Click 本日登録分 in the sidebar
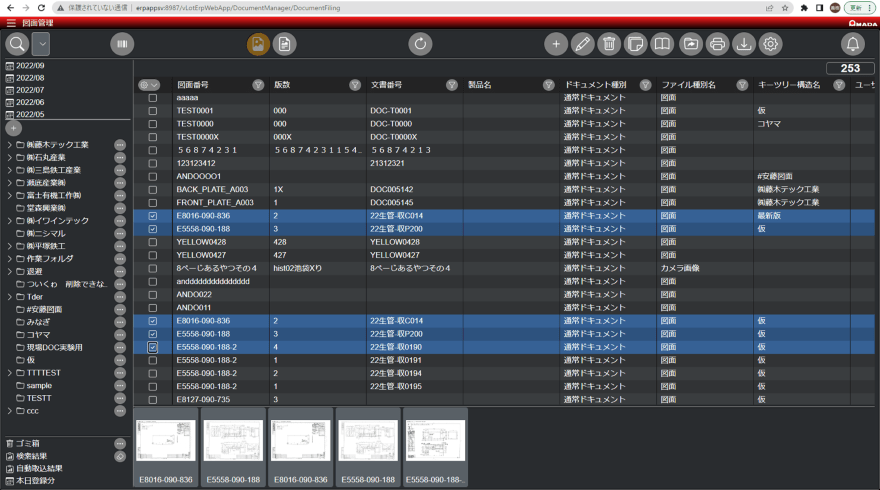880x490 pixels. tap(34, 481)
